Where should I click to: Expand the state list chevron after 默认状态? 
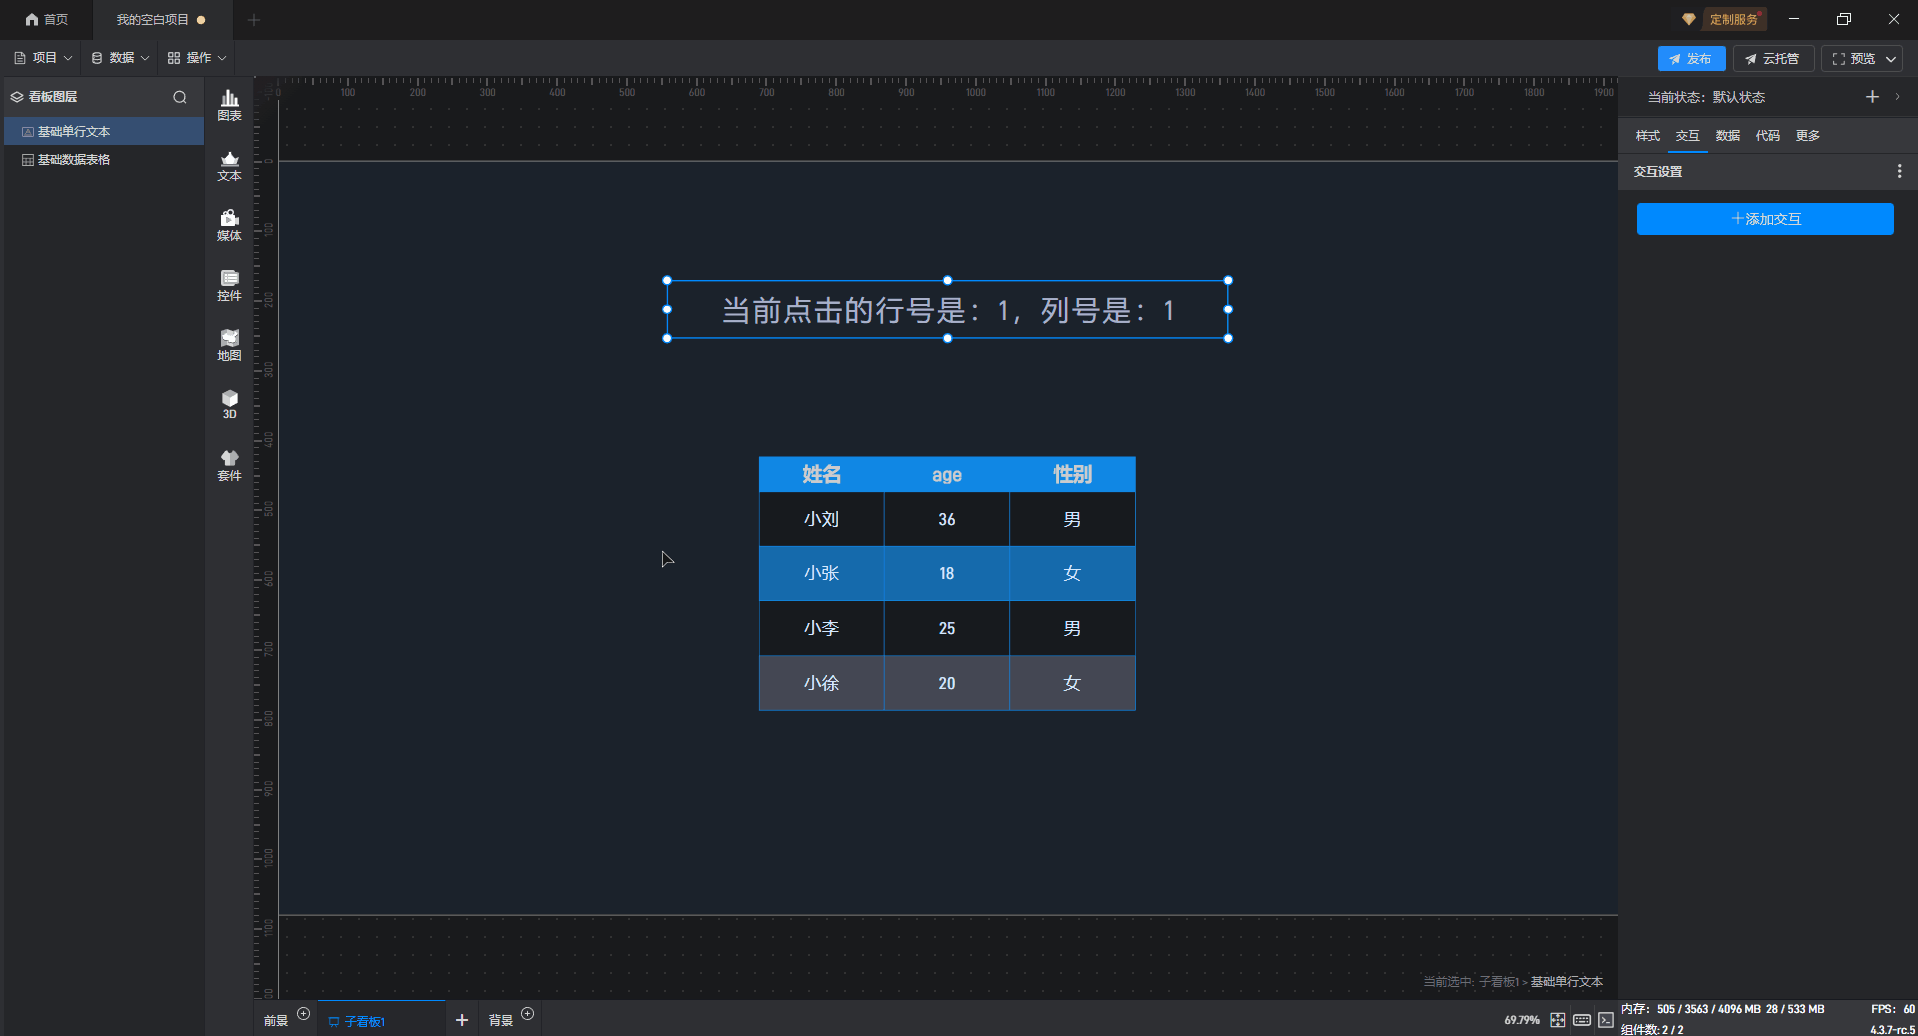(x=1897, y=97)
